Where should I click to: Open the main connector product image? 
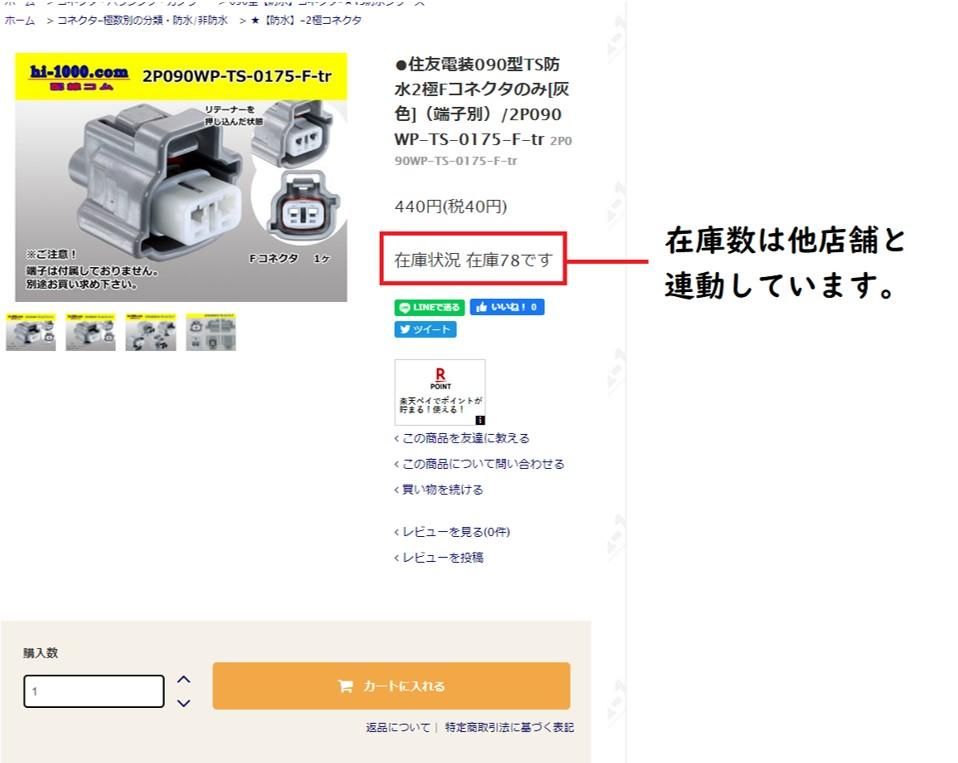pos(181,177)
